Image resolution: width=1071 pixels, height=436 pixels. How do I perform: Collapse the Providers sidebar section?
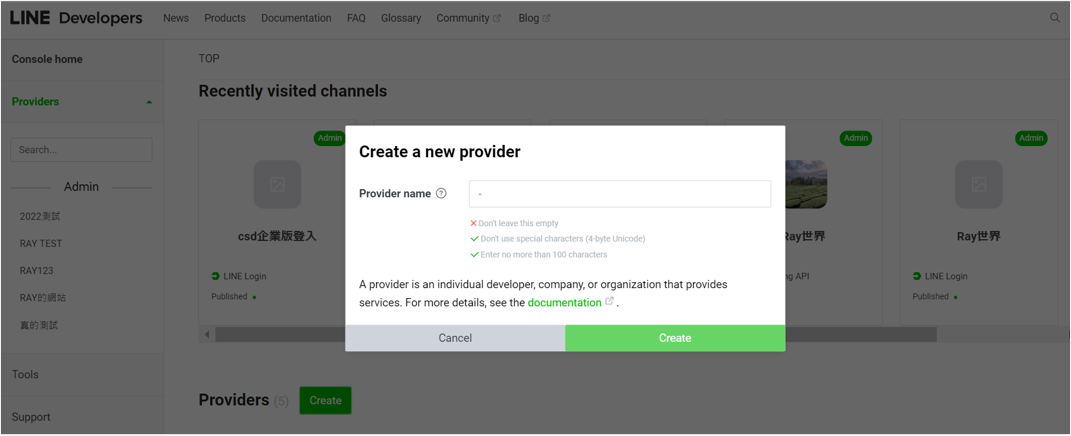coord(149,102)
